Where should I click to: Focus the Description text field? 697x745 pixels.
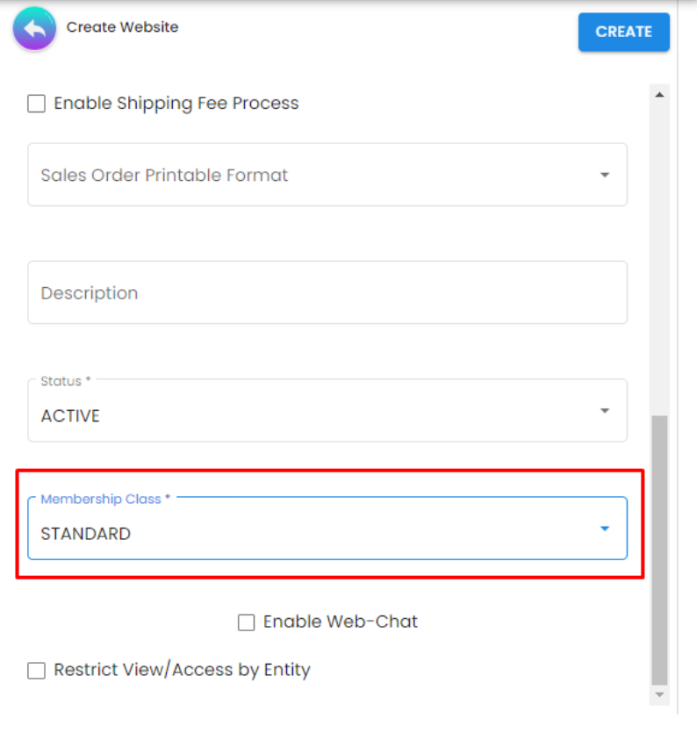click(x=327, y=293)
